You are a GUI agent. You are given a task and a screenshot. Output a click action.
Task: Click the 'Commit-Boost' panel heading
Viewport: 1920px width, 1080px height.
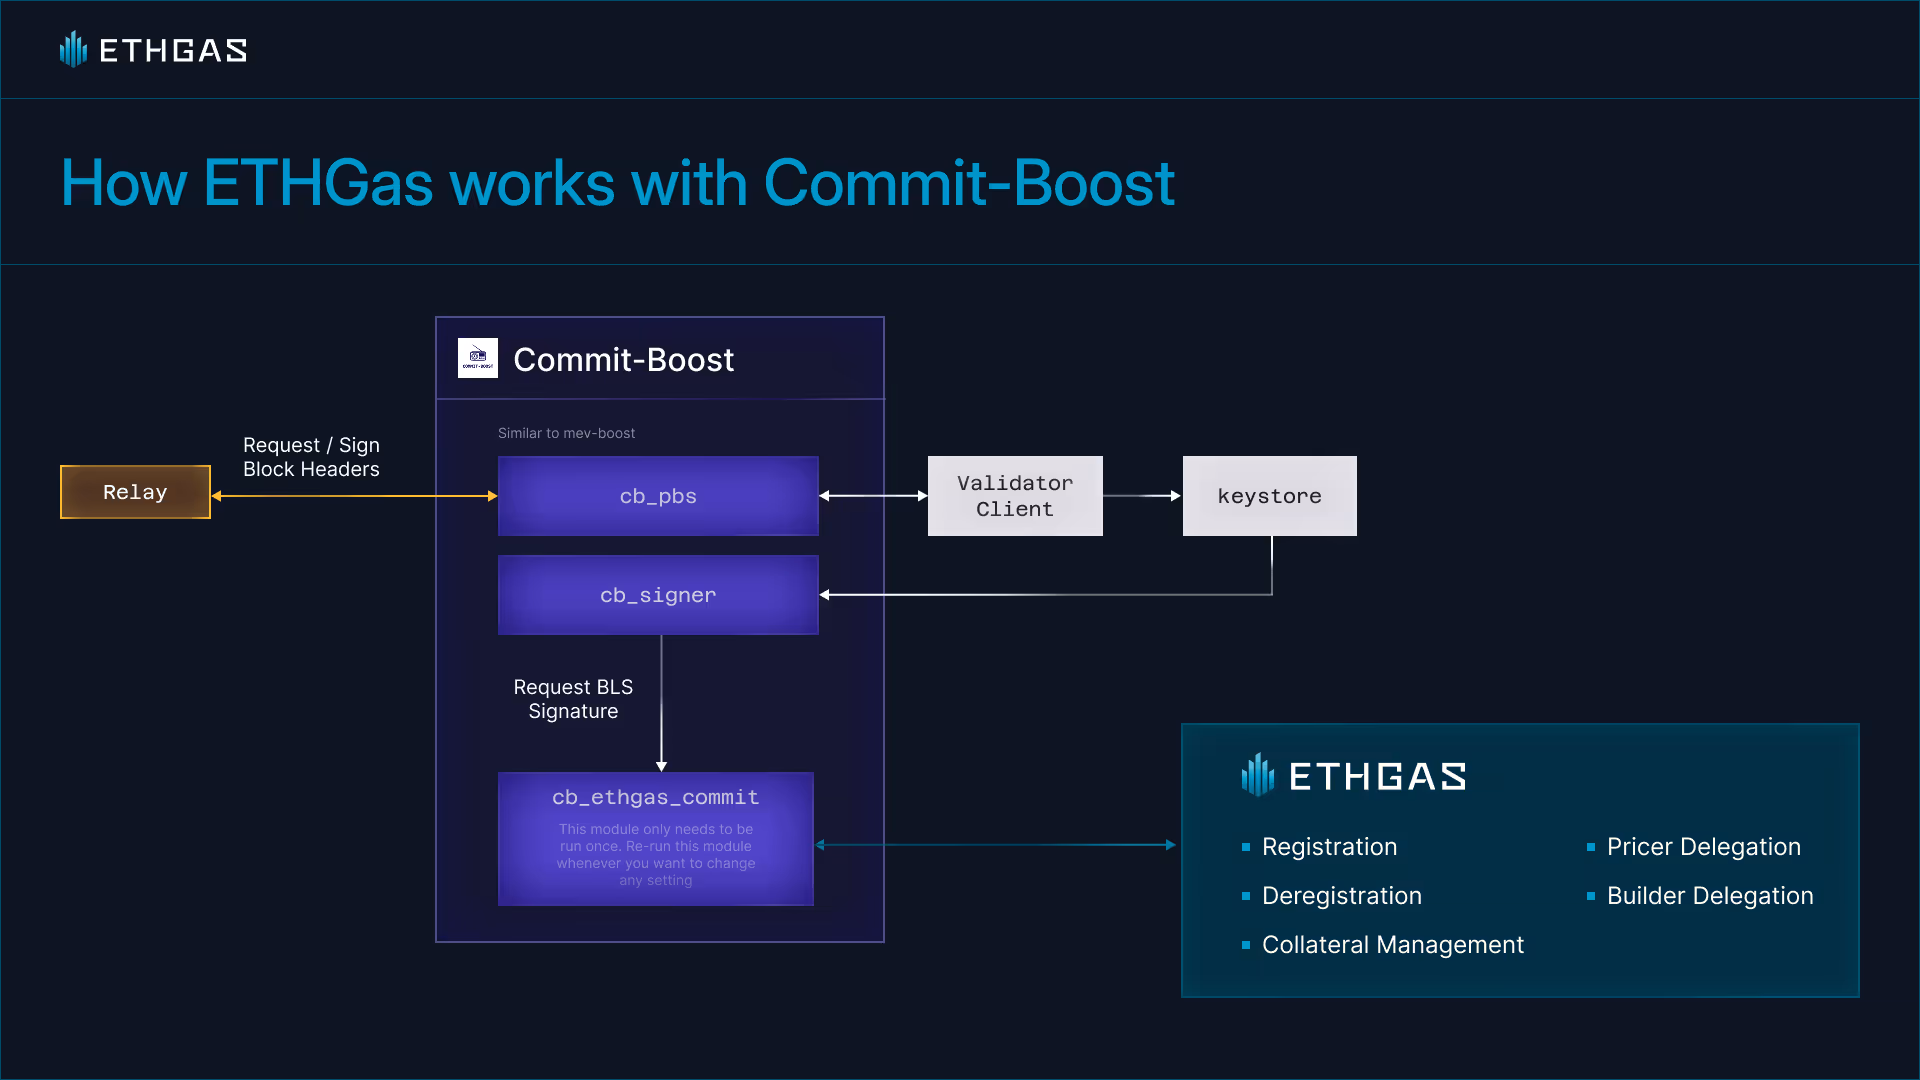click(x=623, y=359)
